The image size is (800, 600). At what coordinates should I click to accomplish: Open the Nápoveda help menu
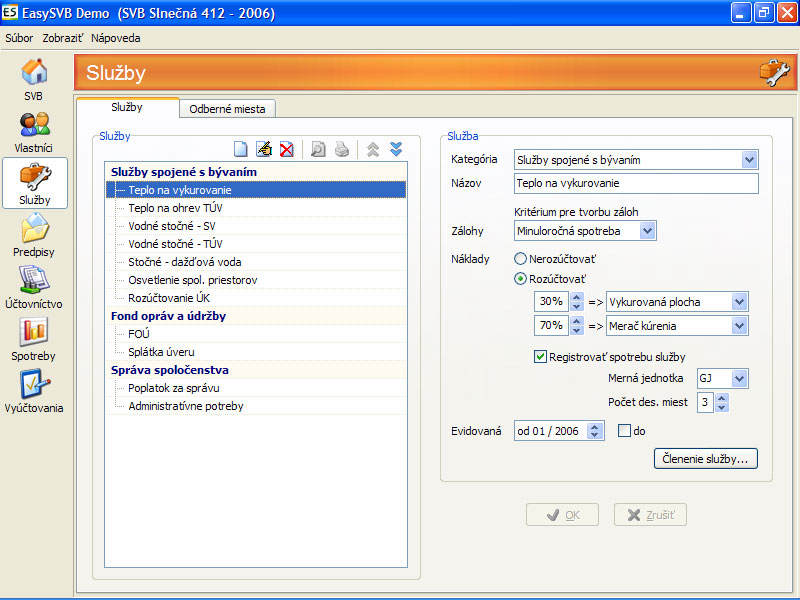[x=115, y=38]
